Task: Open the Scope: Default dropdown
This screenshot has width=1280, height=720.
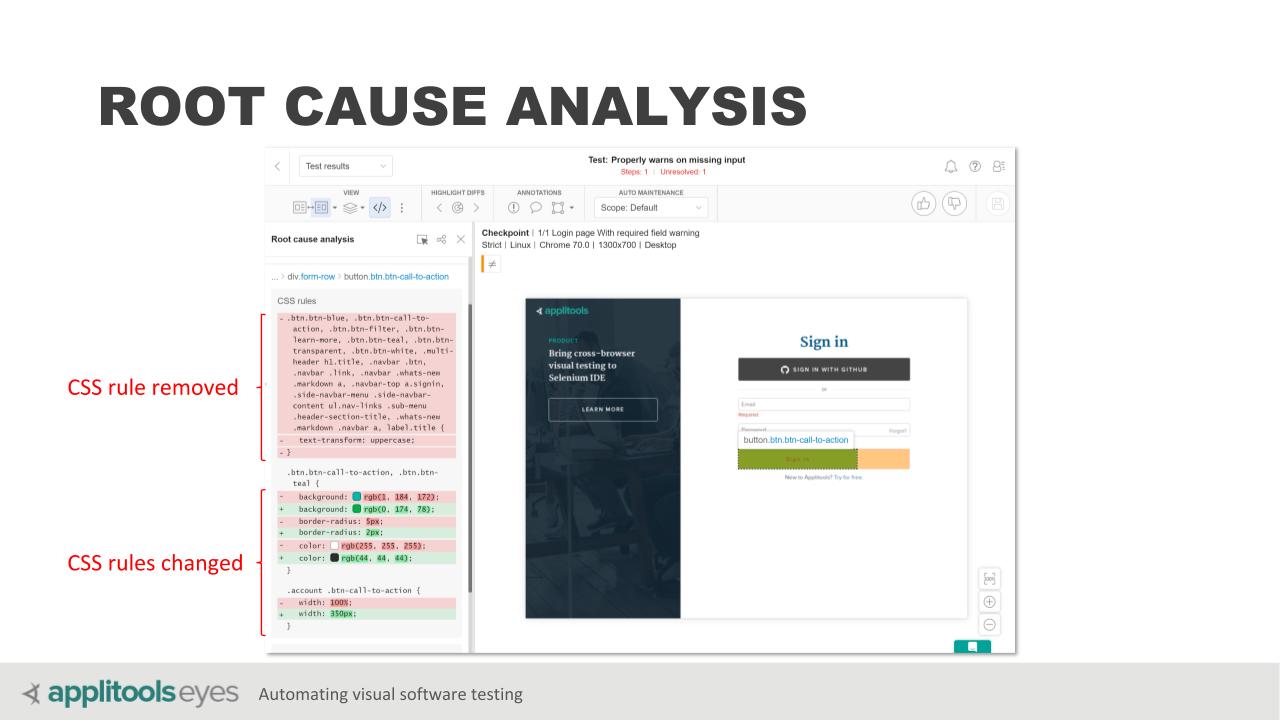Action: pyautogui.click(x=651, y=208)
